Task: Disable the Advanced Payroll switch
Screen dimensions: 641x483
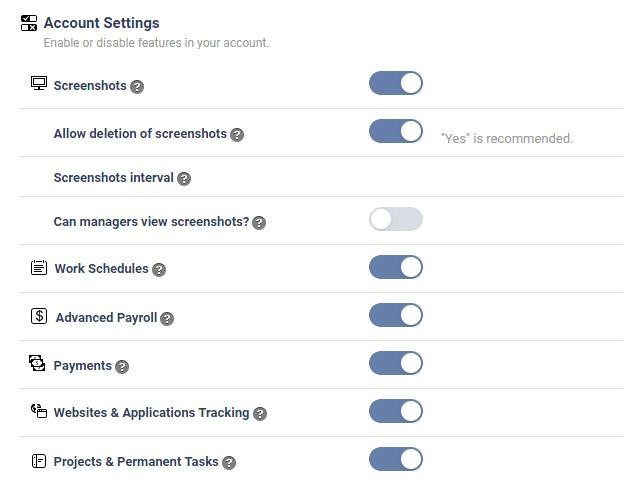Action: (x=396, y=315)
